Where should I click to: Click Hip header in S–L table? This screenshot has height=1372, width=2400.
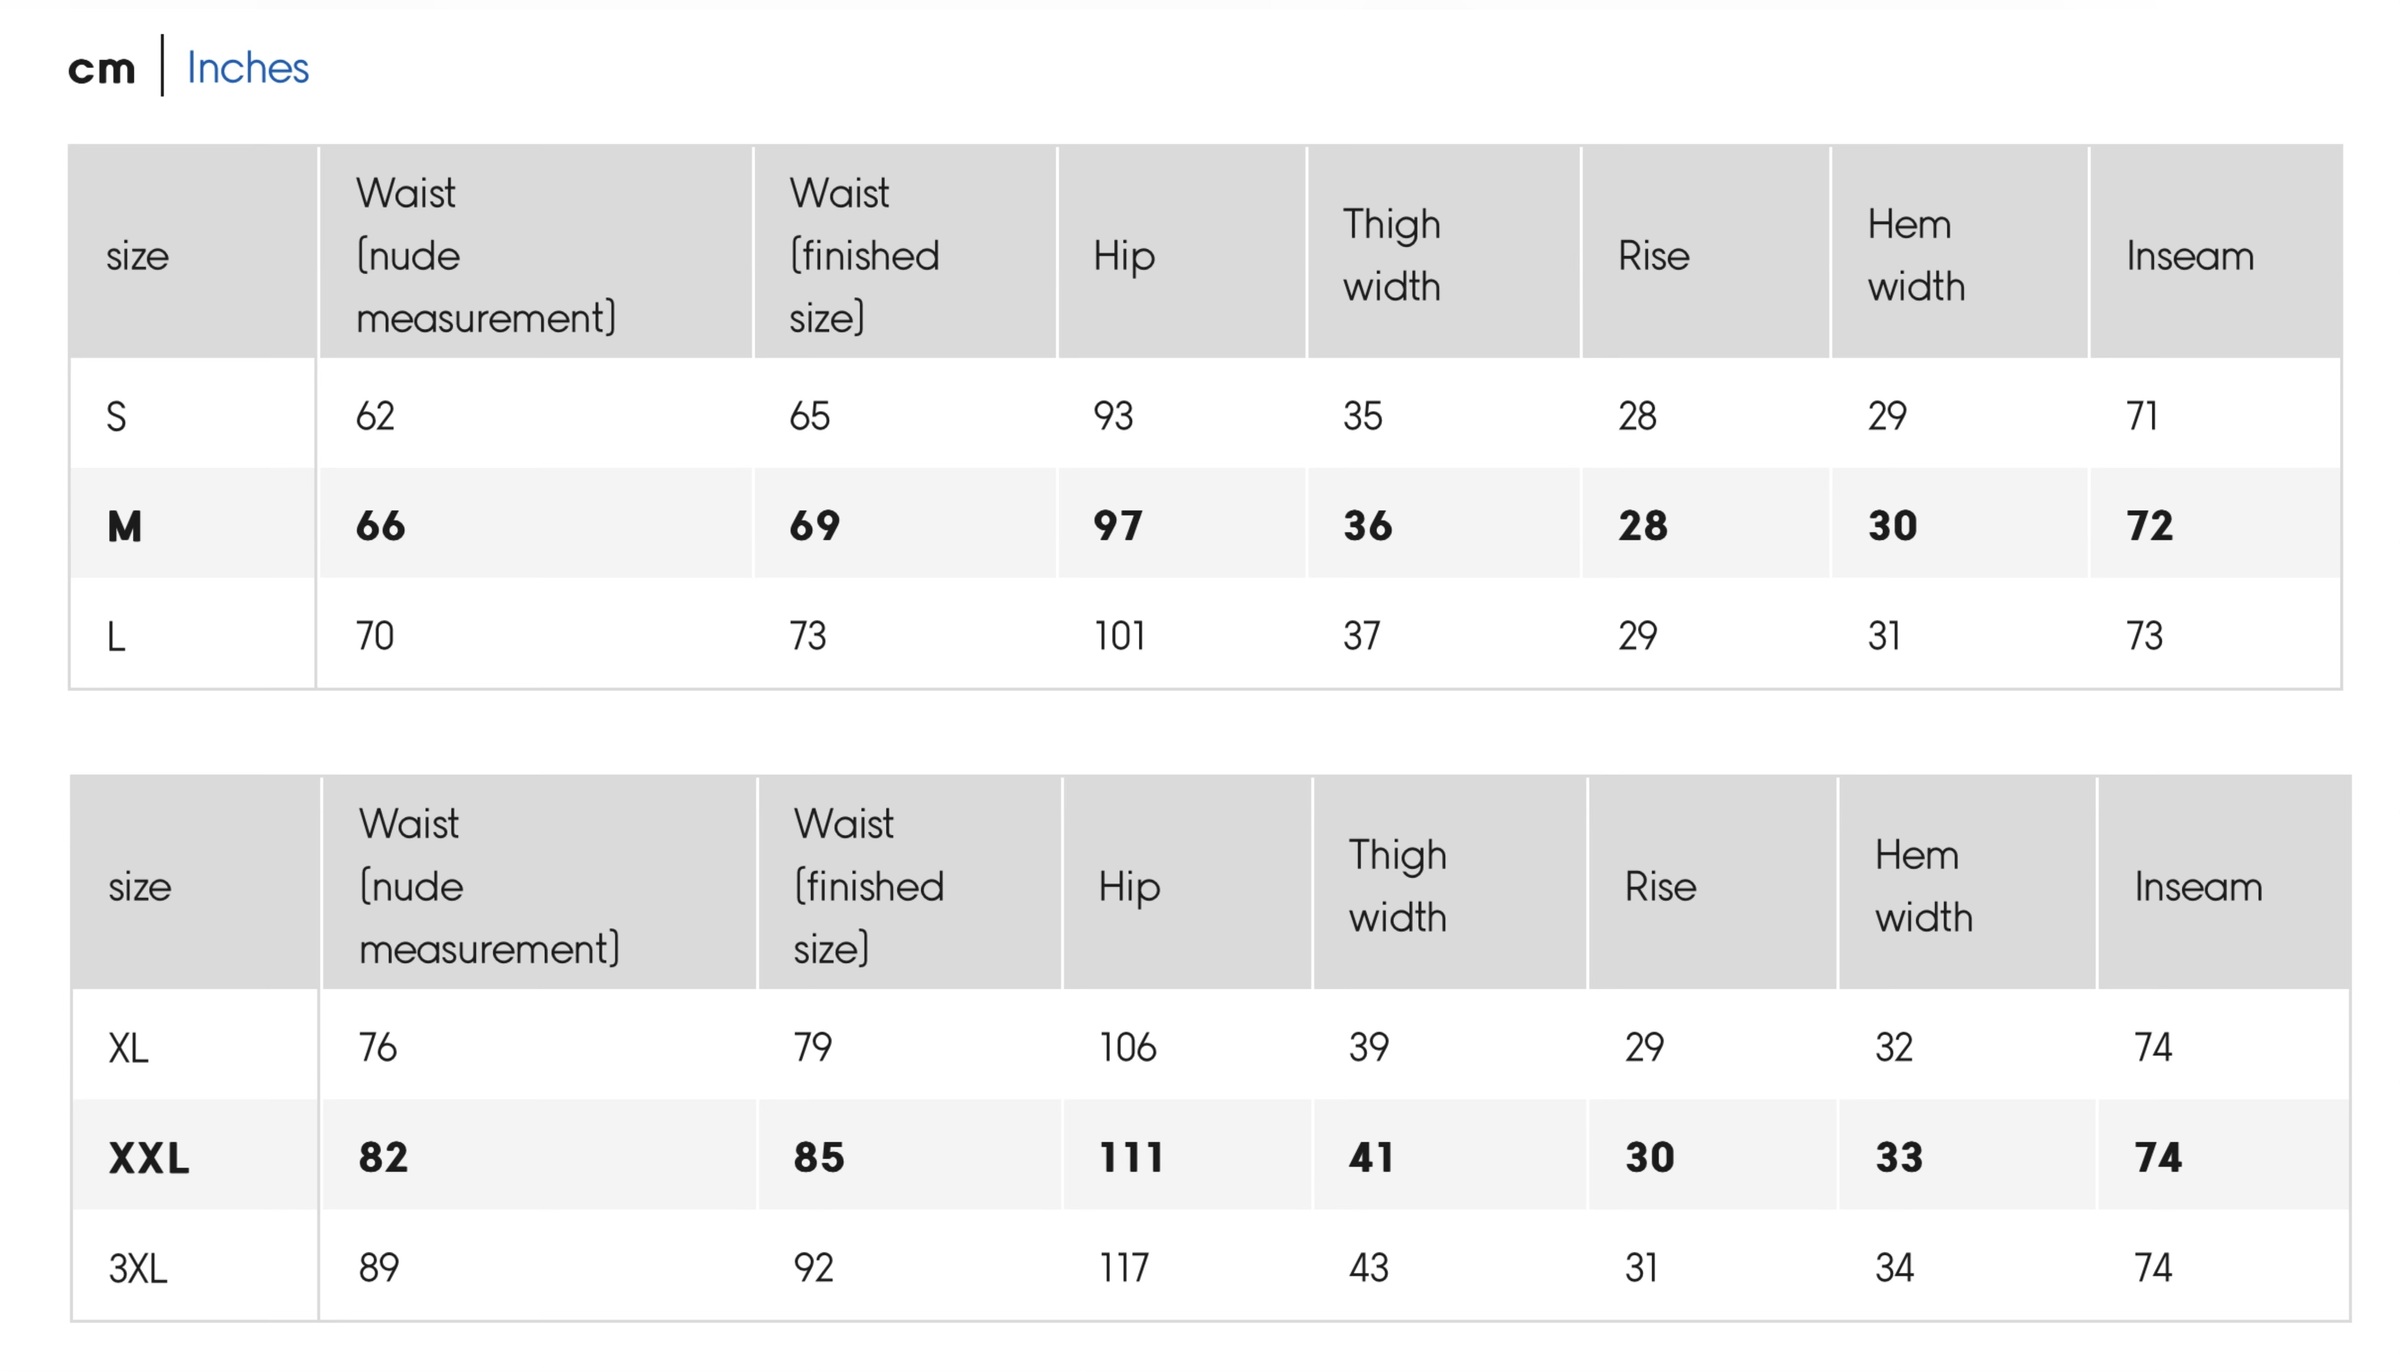(1124, 256)
